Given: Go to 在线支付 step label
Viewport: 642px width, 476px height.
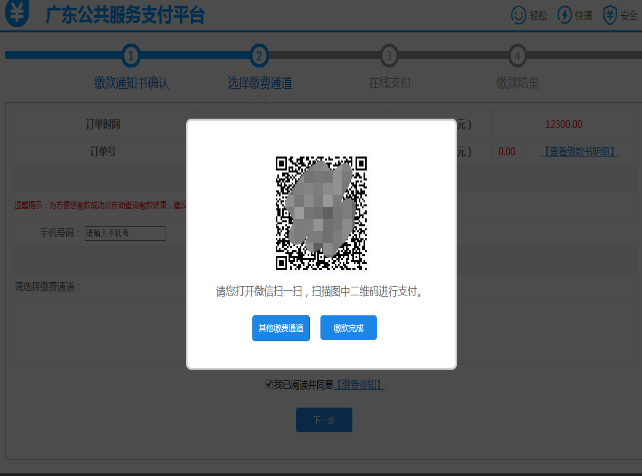Looking at the screenshot, I should click(389, 82).
